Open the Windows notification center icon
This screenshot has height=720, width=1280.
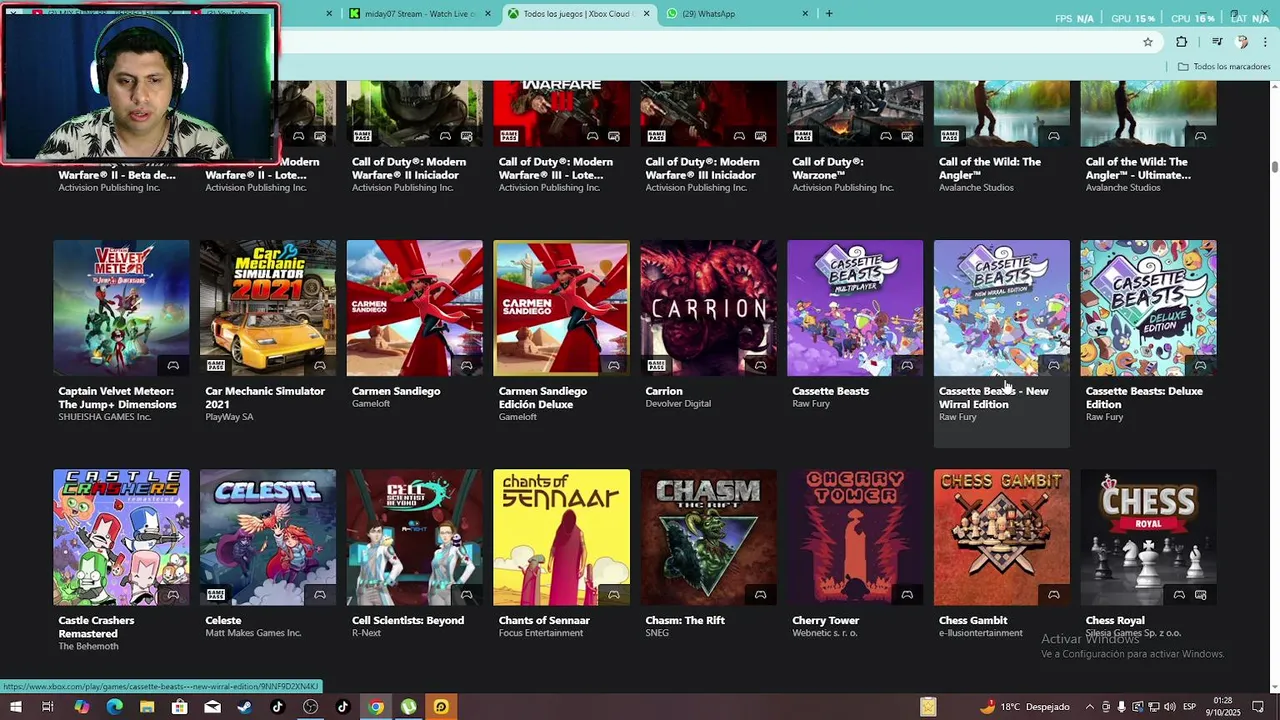point(1258,707)
